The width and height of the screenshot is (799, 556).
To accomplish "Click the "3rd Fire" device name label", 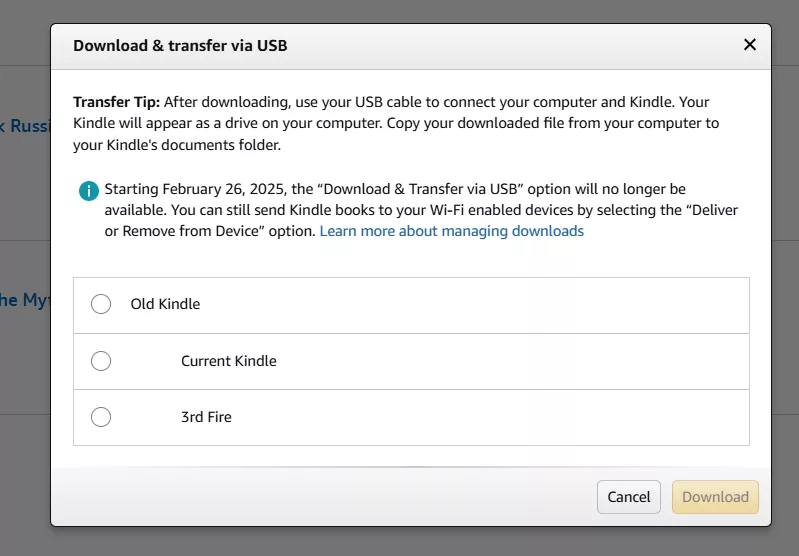I will tap(206, 417).
